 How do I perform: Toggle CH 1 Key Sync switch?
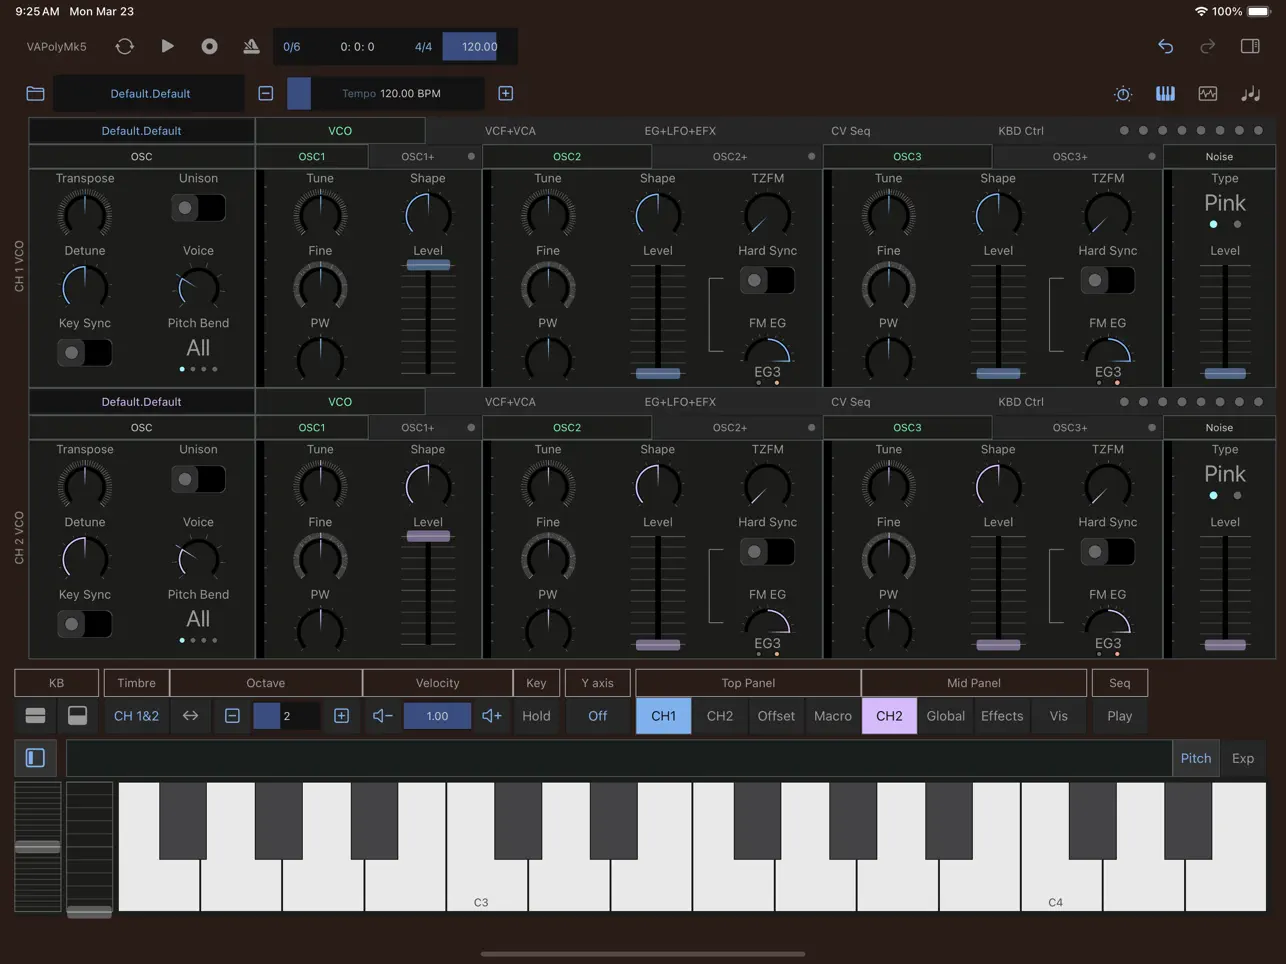[x=84, y=353]
